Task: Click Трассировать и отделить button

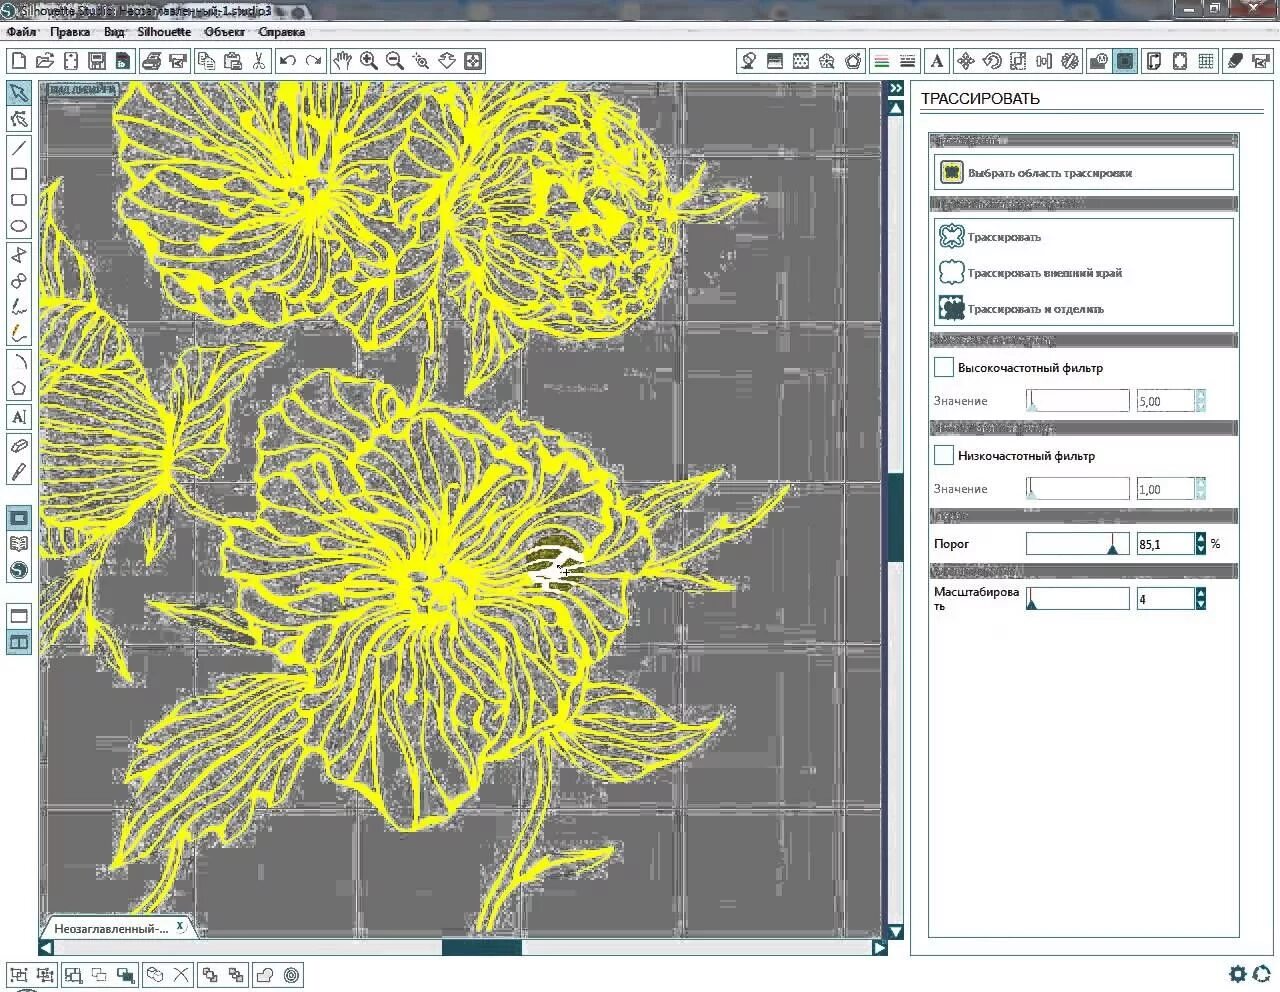Action: tap(1022, 309)
